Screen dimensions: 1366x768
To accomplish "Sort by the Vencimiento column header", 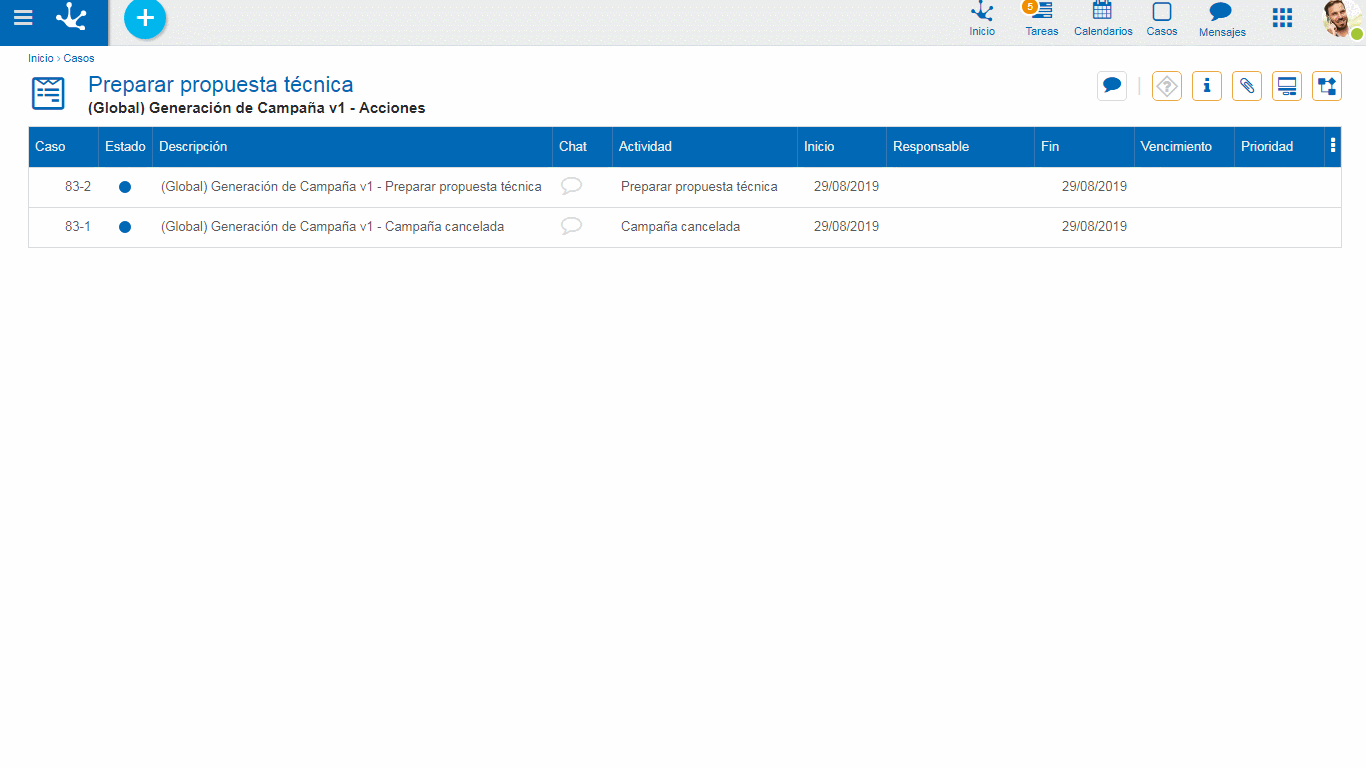I will click(x=1176, y=147).
